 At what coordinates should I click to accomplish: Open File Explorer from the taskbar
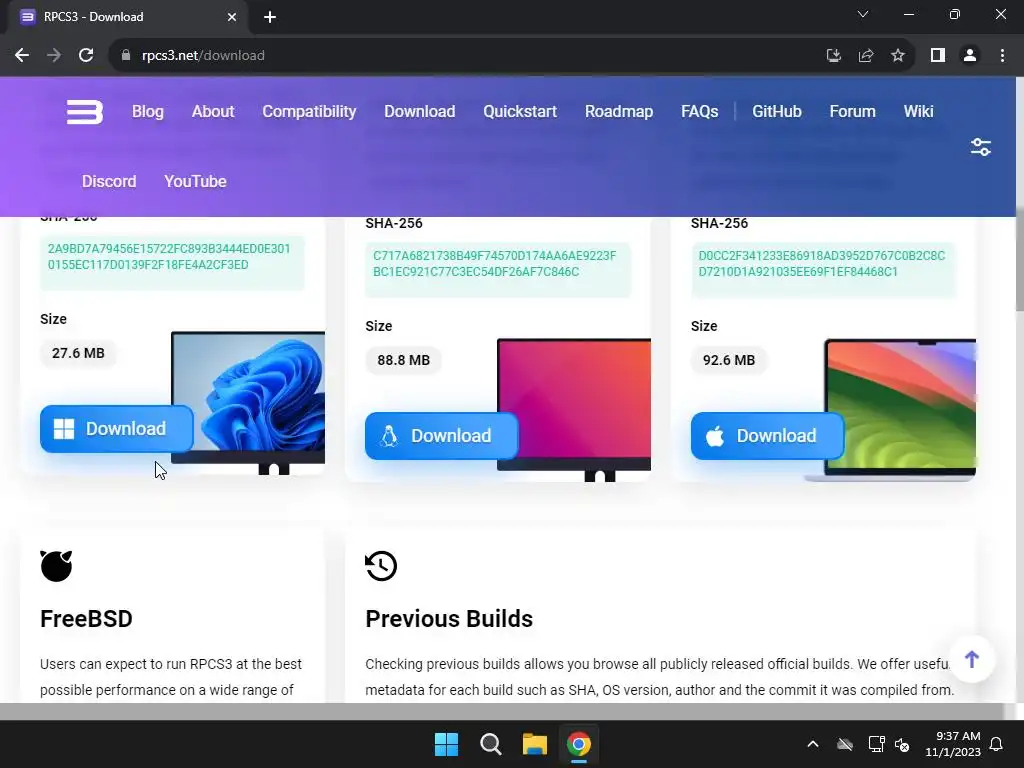click(534, 744)
